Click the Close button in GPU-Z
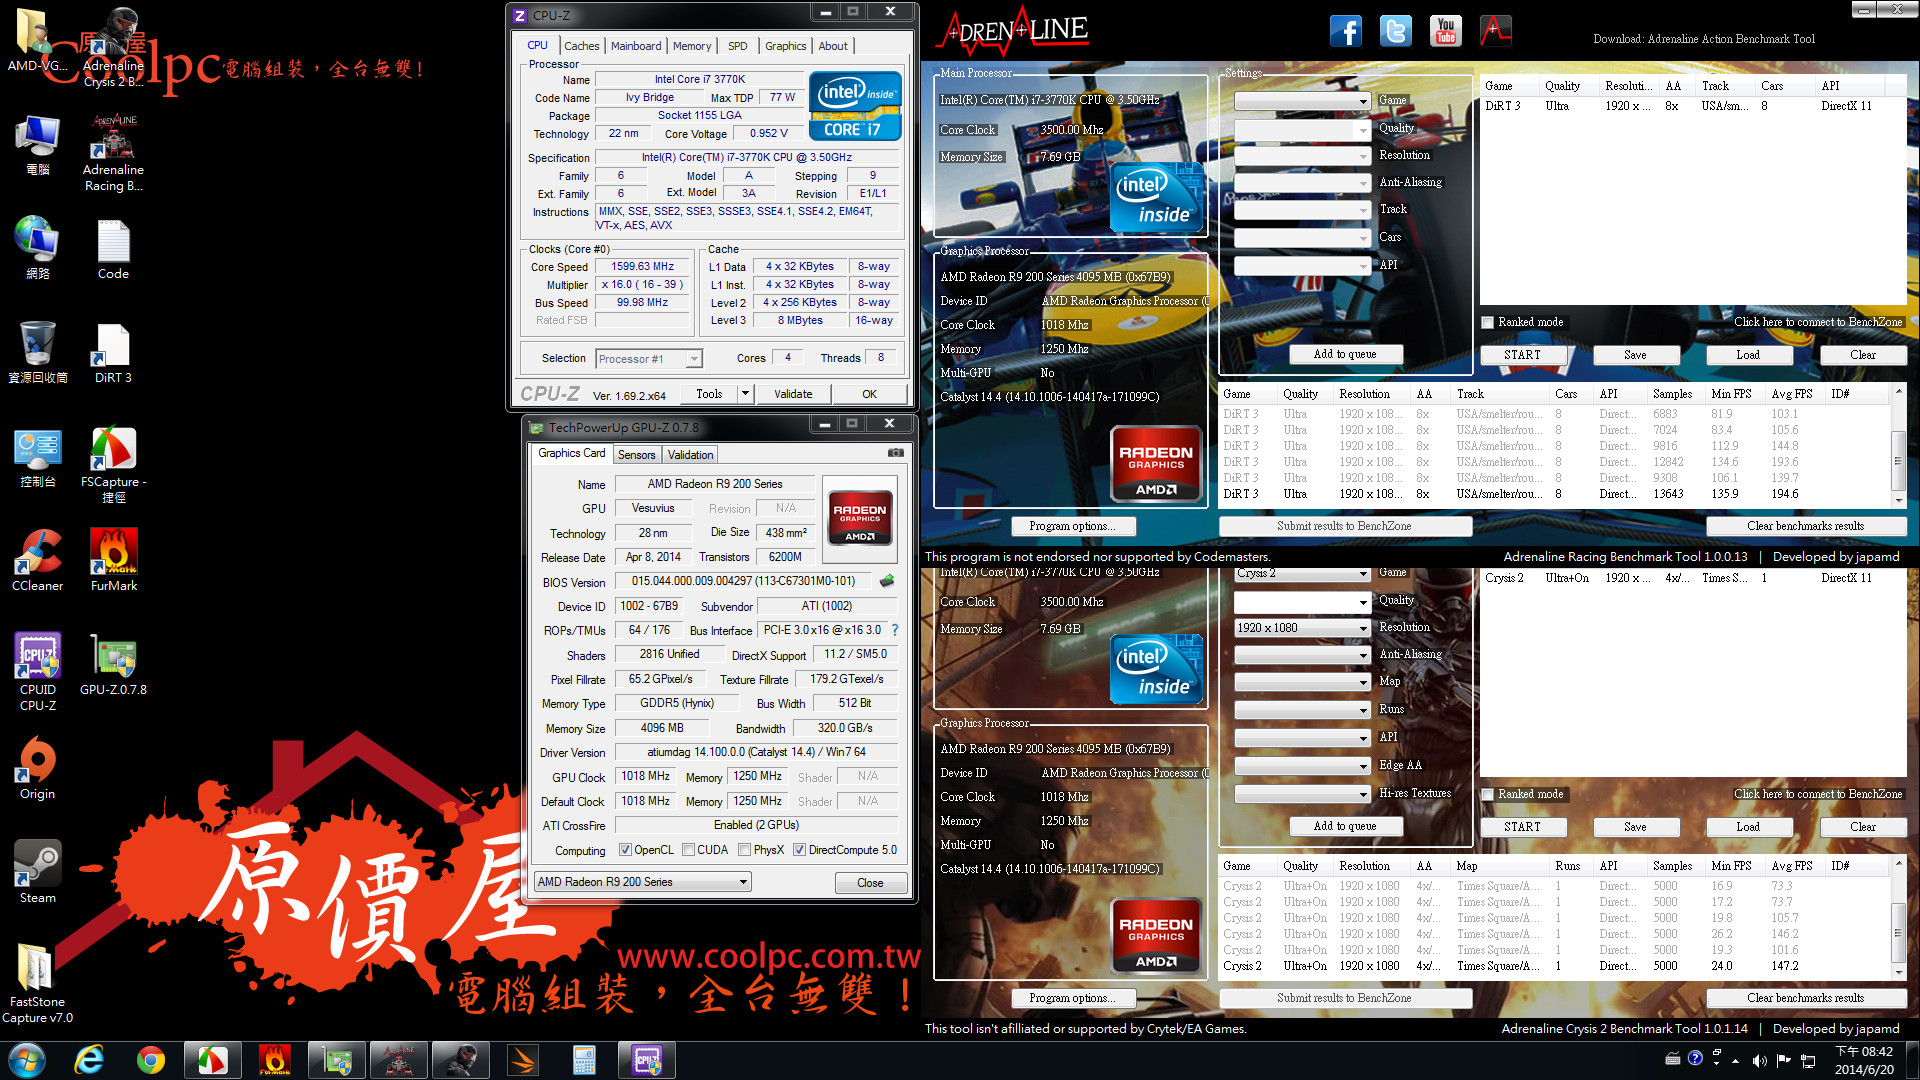The image size is (1920, 1080). point(870,883)
